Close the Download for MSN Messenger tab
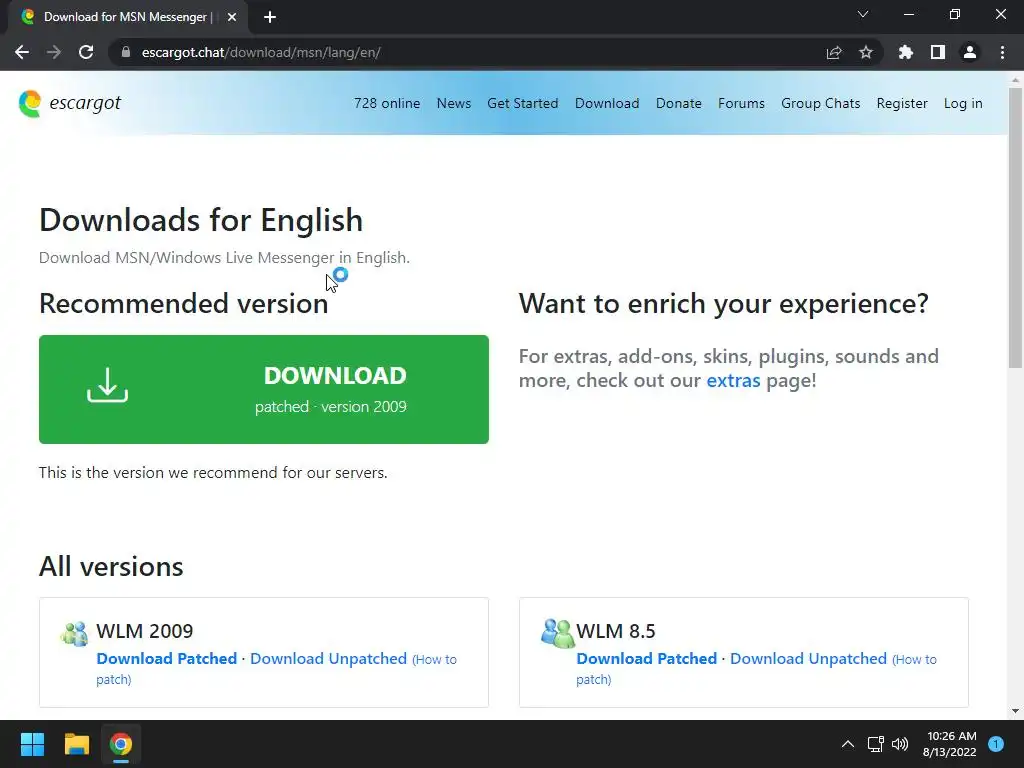 coord(232,17)
